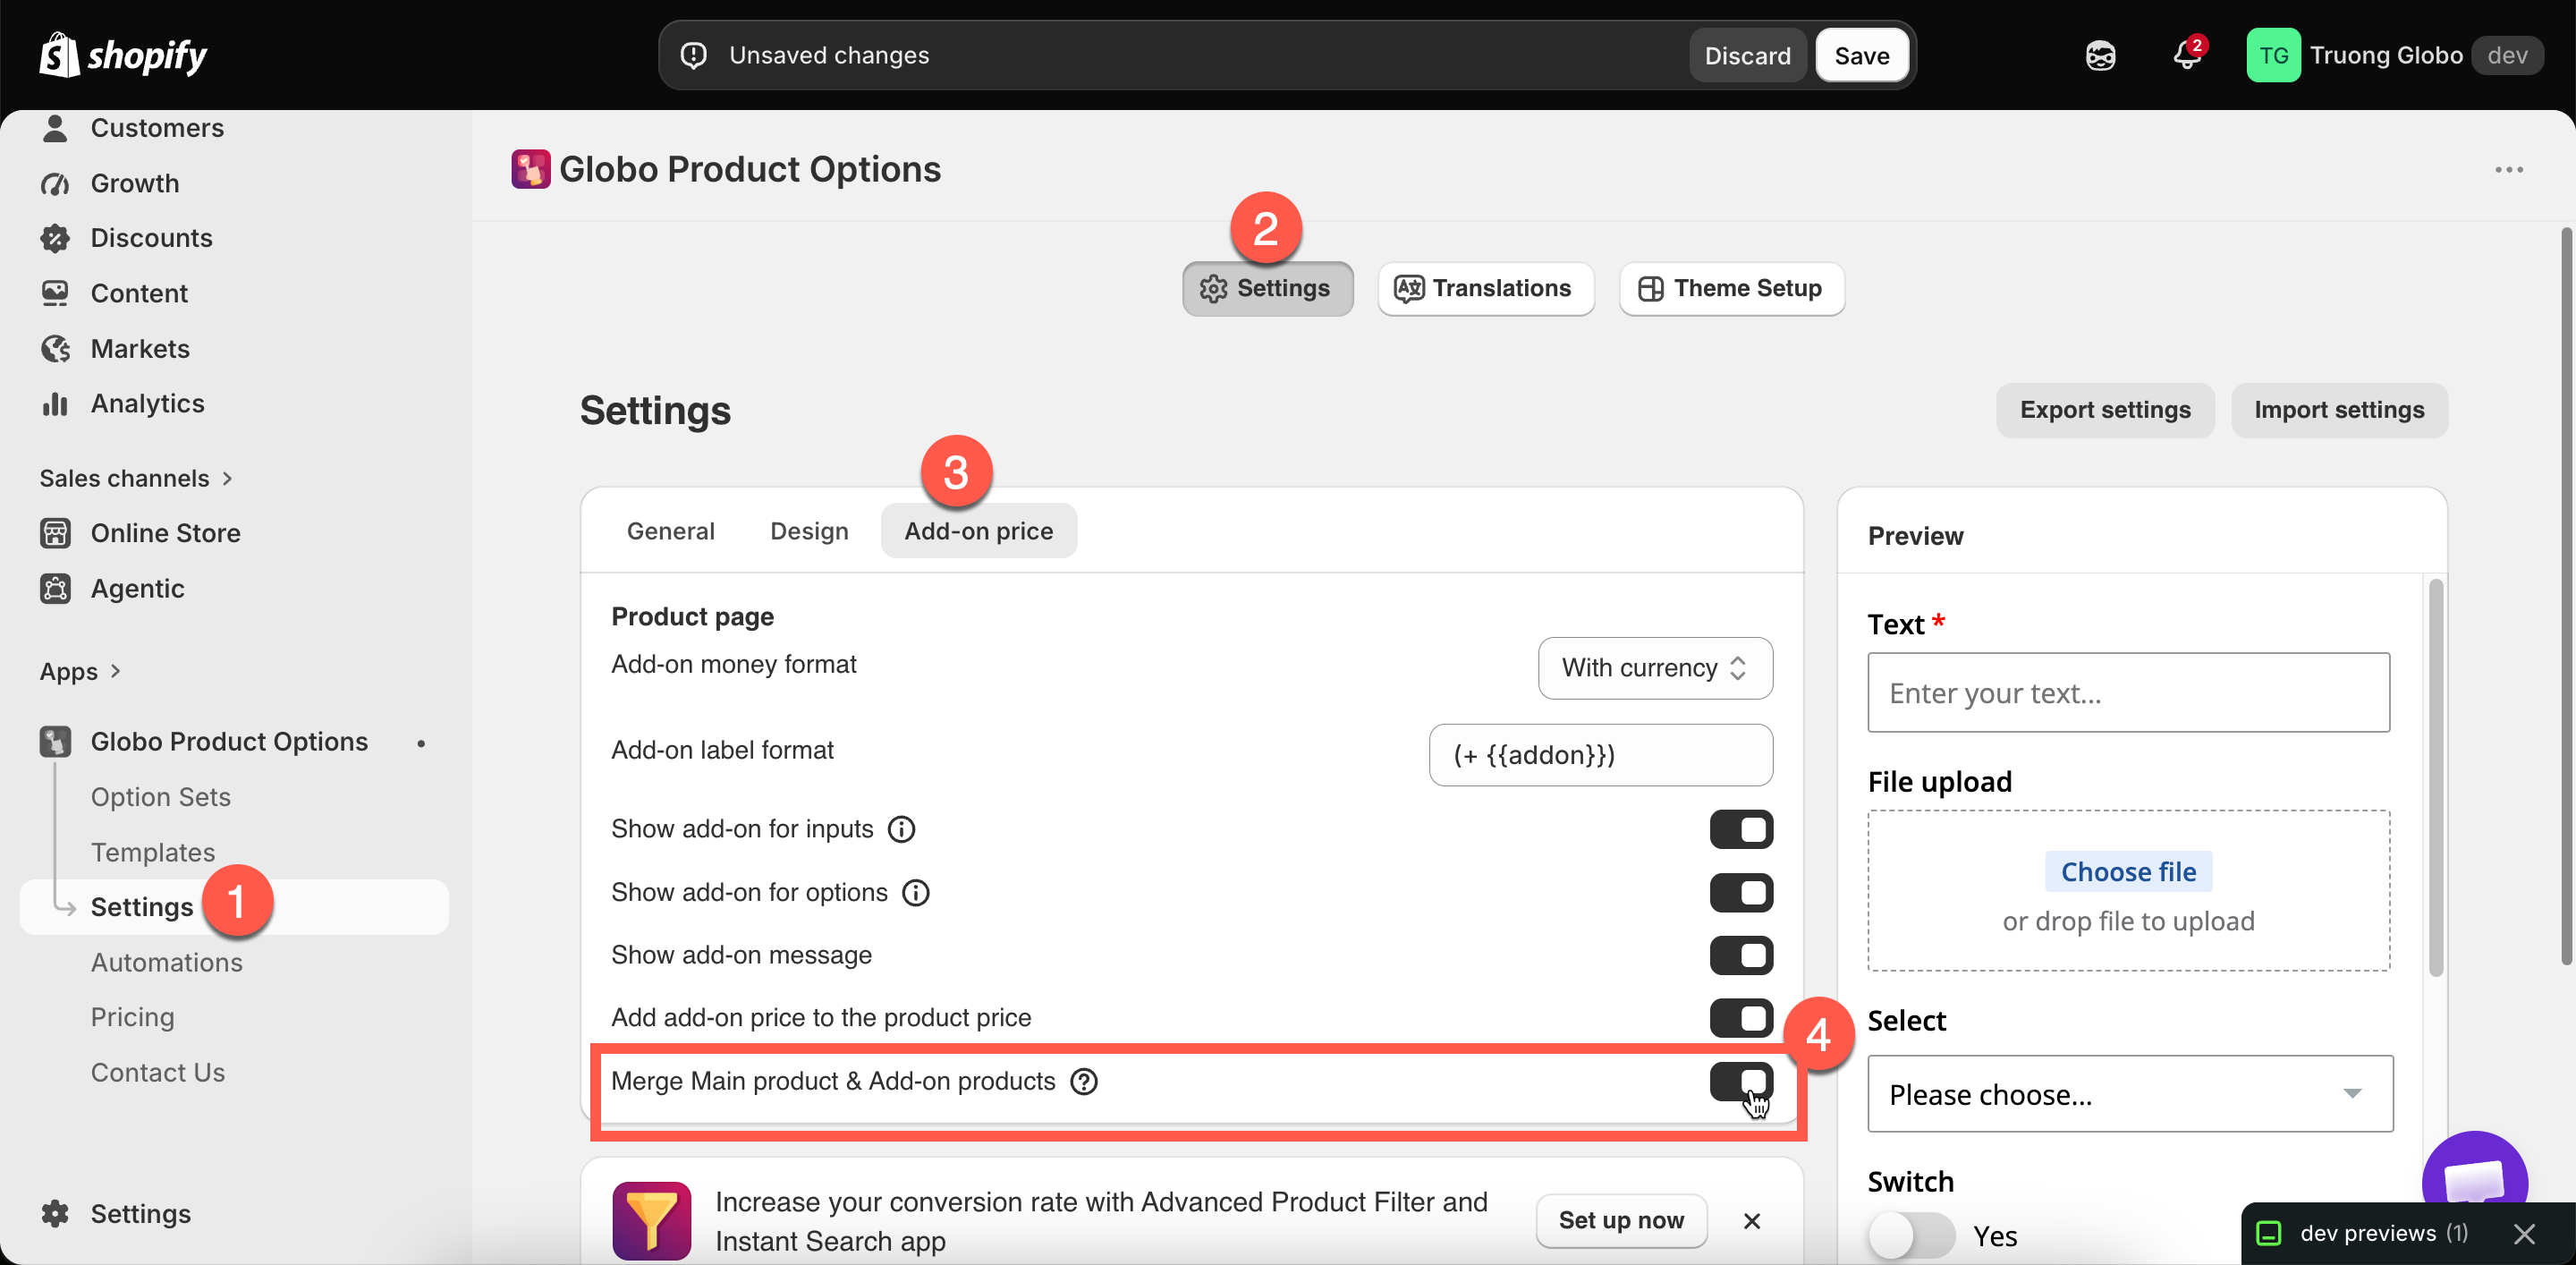Expand Sales channels section
2576x1265 pixels.
click(x=136, y=478)
